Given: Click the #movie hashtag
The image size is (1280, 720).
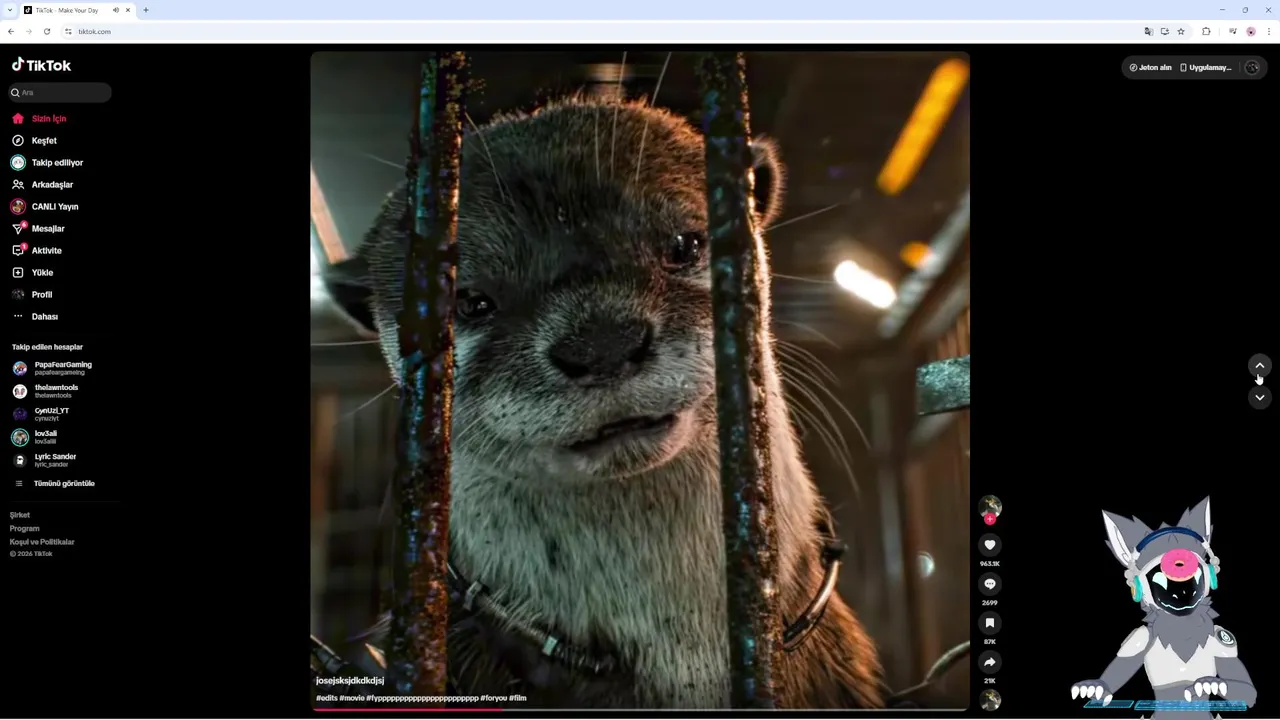Looking at the screenshot, I should (352, 698).
